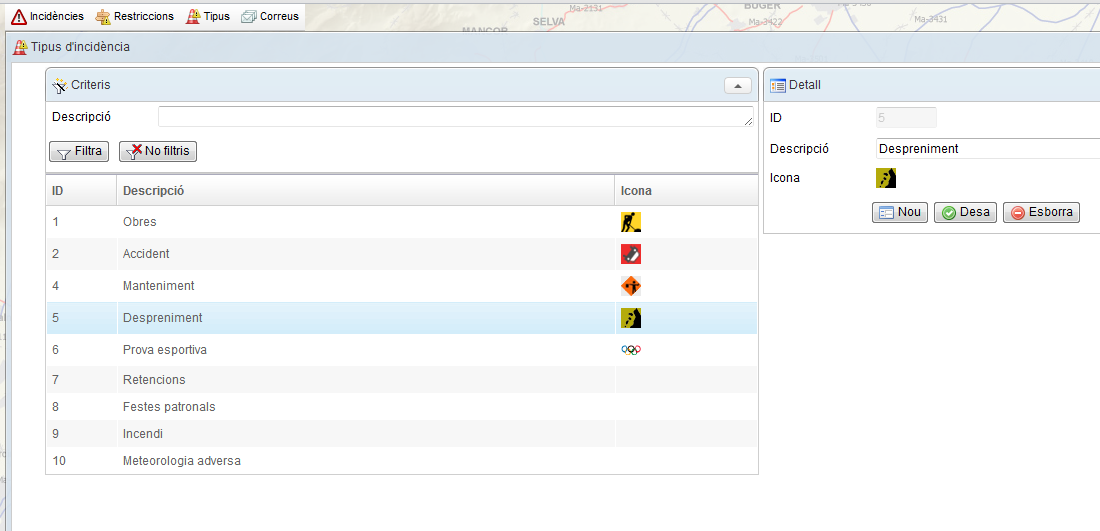The image size is (1100, 531).
Task: Click the Icona image in Detall panel
Action: tap(886, 178)
